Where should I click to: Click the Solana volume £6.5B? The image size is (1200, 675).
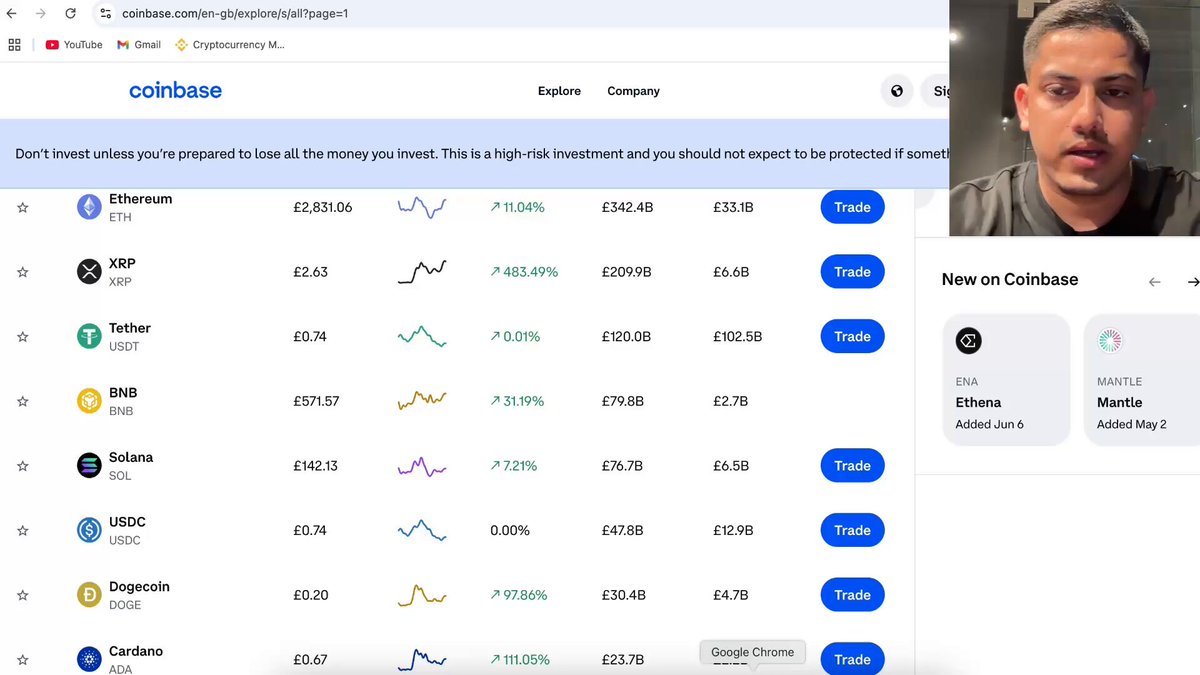(731, 466)
